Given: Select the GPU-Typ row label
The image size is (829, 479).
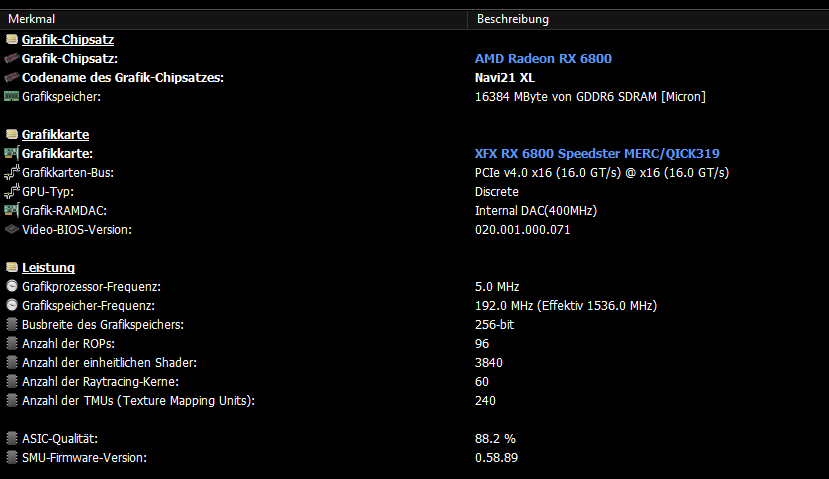Looking at the screenshot, I should point(48,192).
